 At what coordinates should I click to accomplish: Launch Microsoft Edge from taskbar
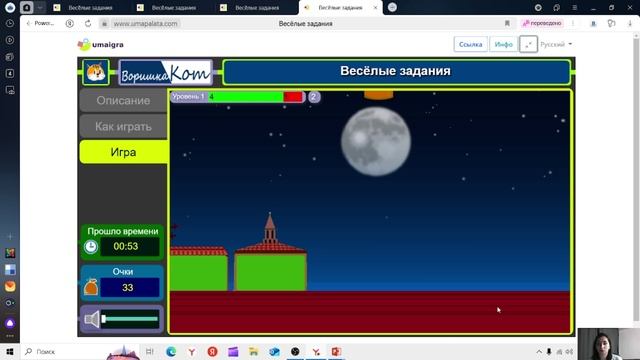coord(171,351)
